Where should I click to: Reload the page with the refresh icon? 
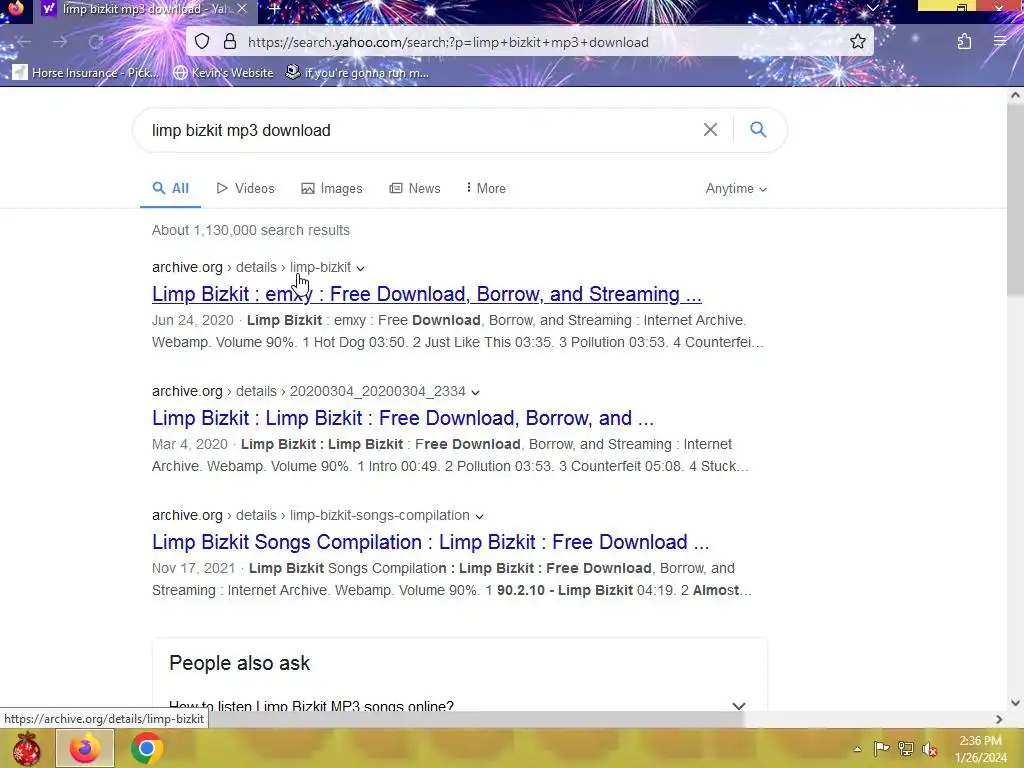(x=96, y=42)
